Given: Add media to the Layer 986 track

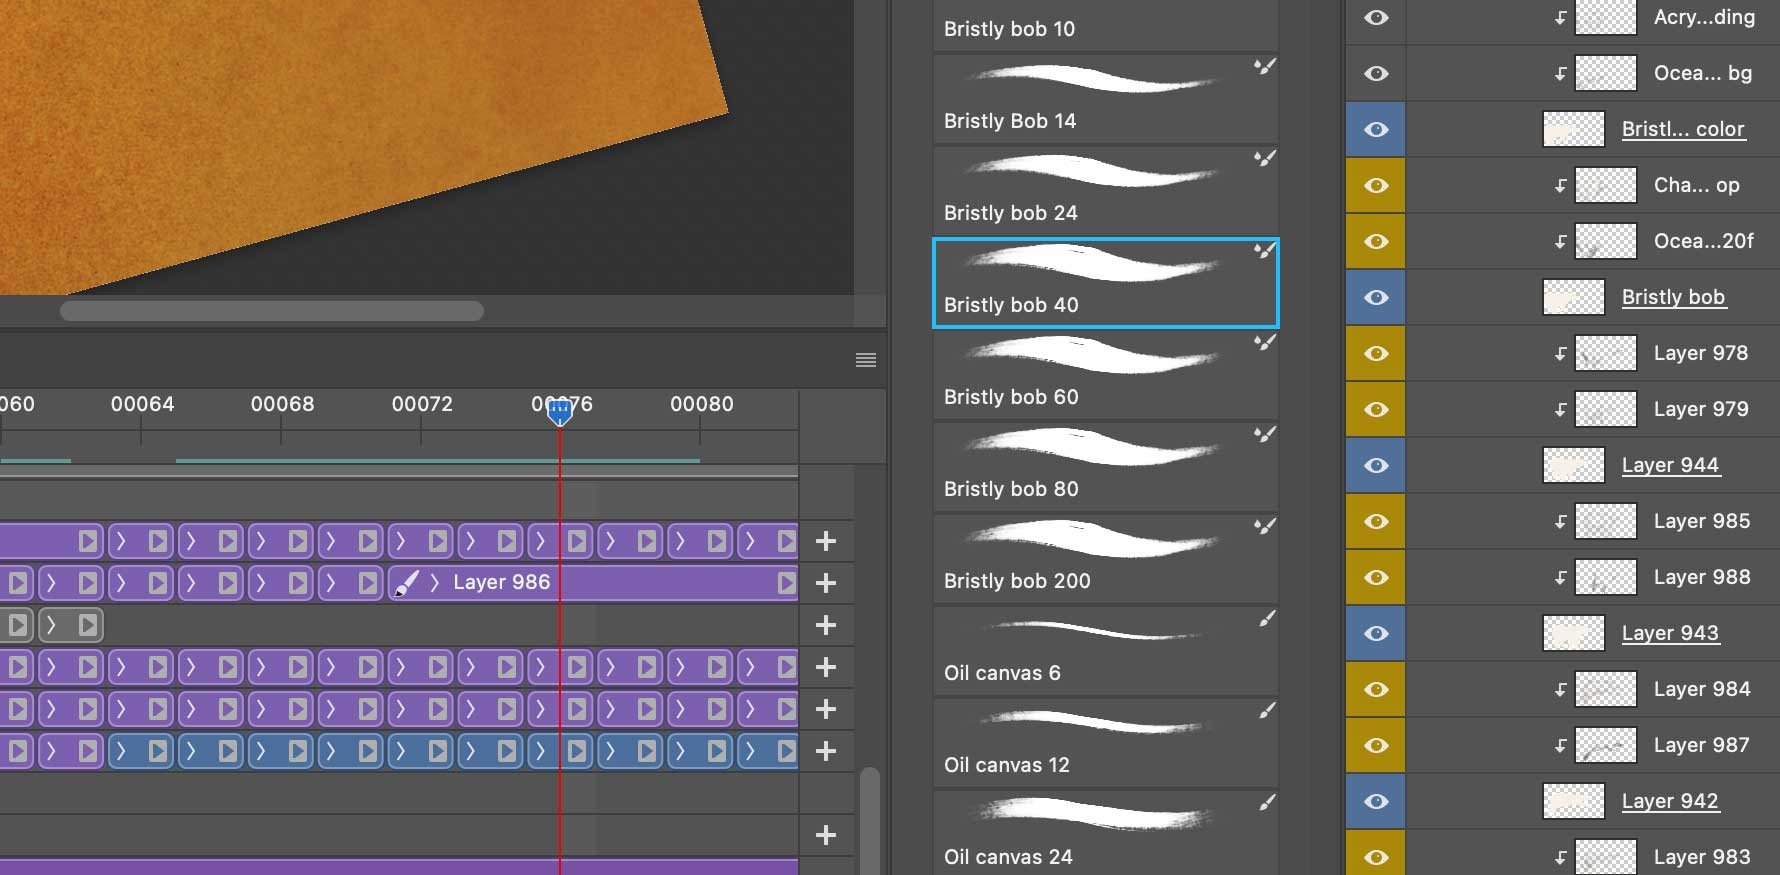Looking at the screenshot, I should [x=825, y=583].
